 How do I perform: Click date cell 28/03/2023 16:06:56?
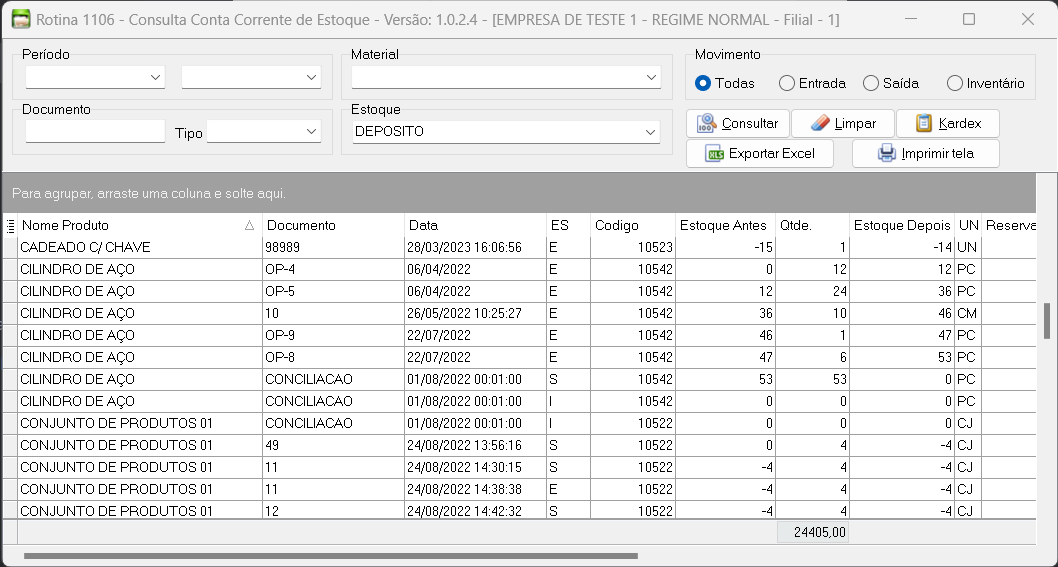[475, 248]
